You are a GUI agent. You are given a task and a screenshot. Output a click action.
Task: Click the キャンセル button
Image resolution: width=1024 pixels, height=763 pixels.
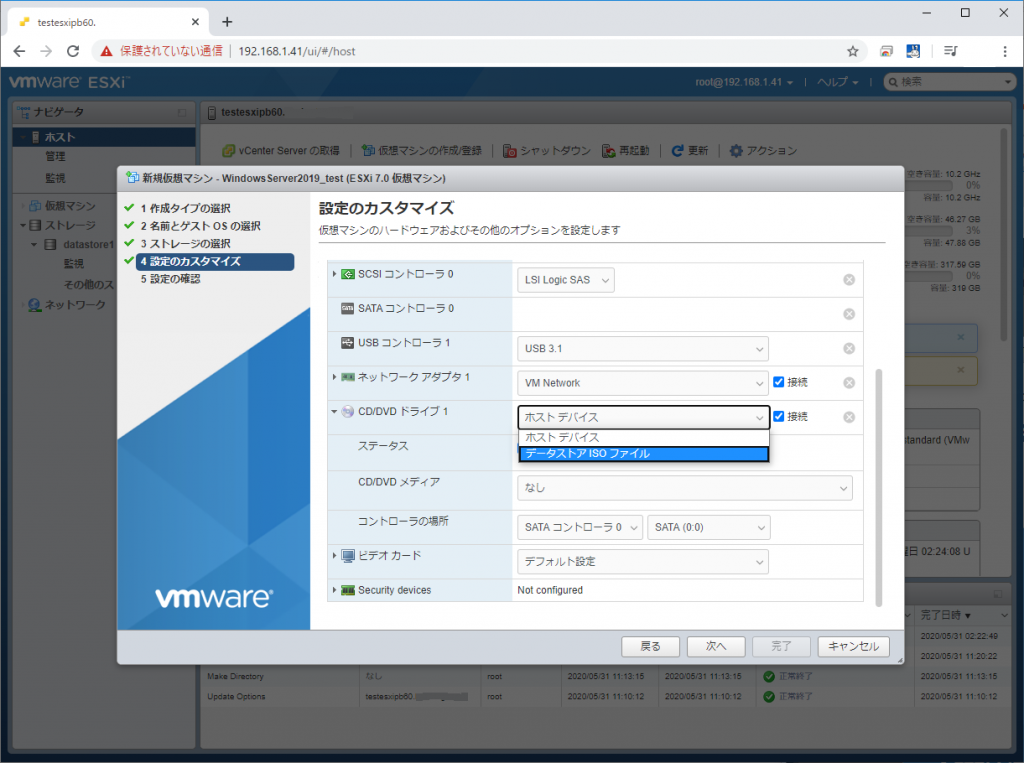click(x=853, y=647)
